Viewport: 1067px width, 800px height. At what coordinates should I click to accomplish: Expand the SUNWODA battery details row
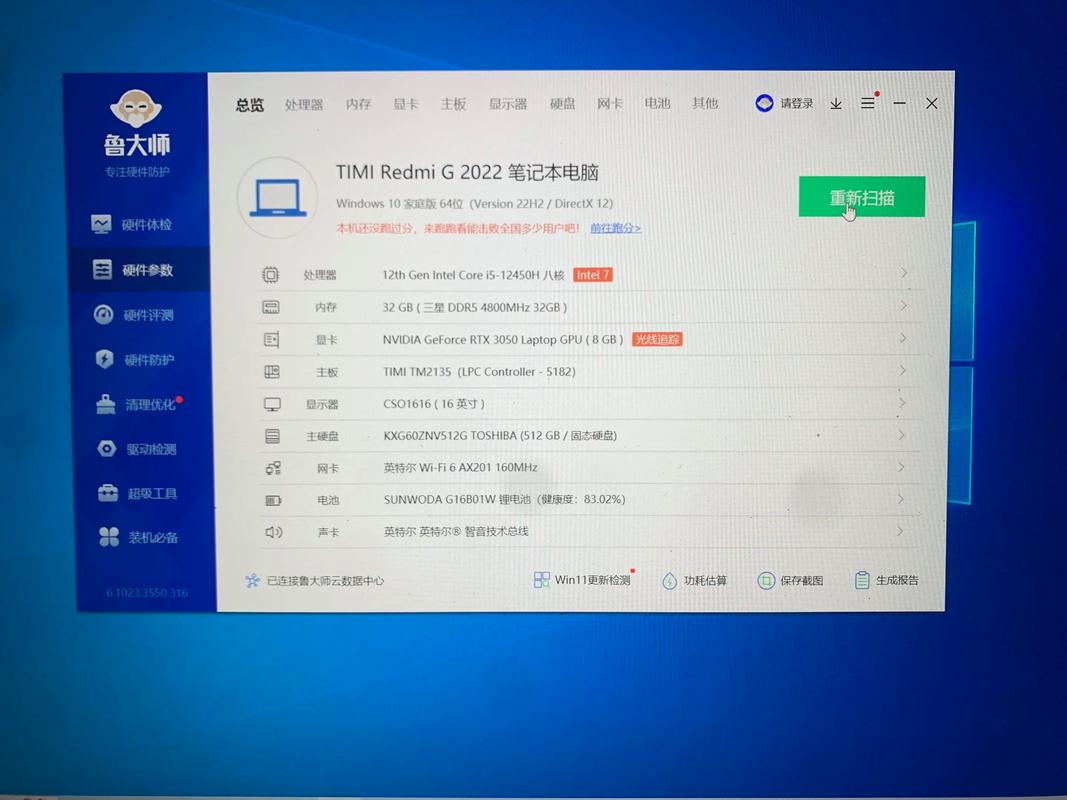903,499
